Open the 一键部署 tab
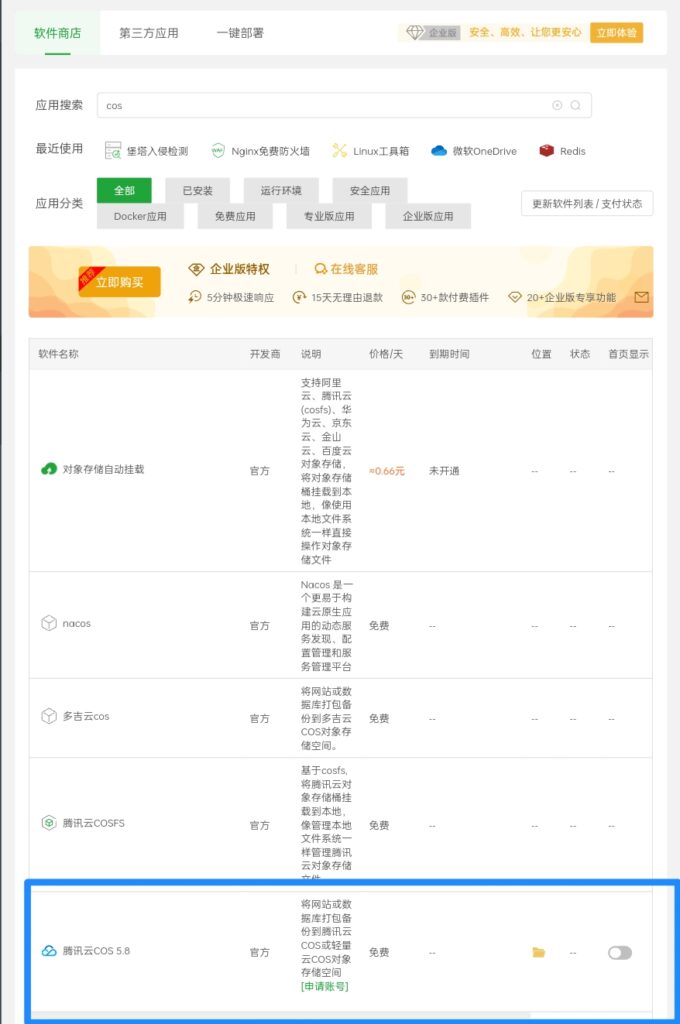The height and width of the screenshot is (1024, 680). tap(240, 33)
